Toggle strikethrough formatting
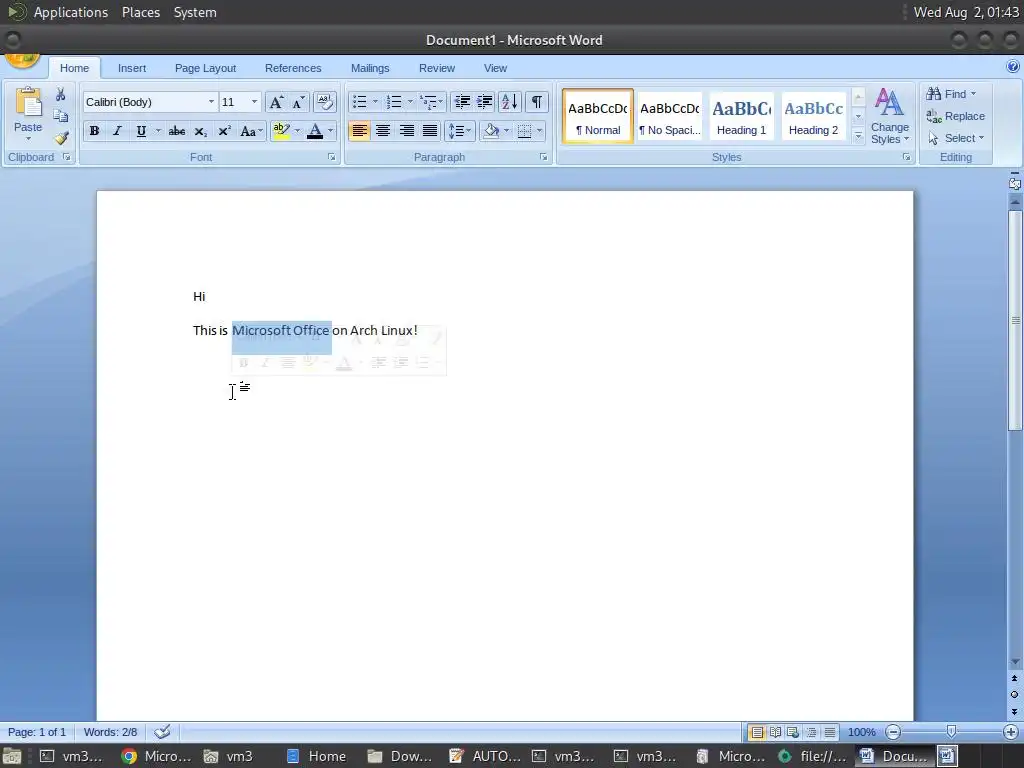The width and height of the screenshot is (1024, 768). pos(176,131)
